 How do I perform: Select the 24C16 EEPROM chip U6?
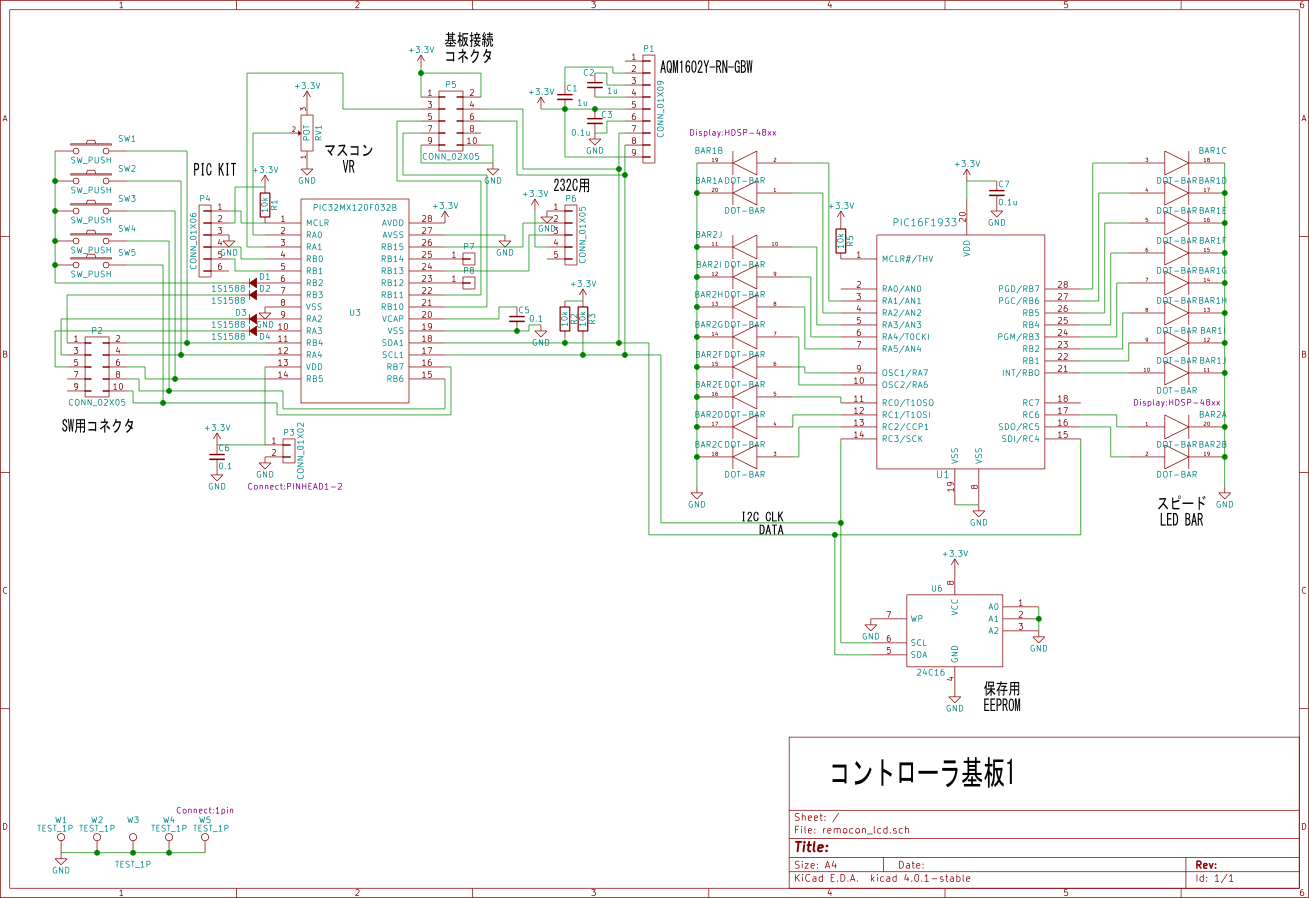click(x=954, y=630)
